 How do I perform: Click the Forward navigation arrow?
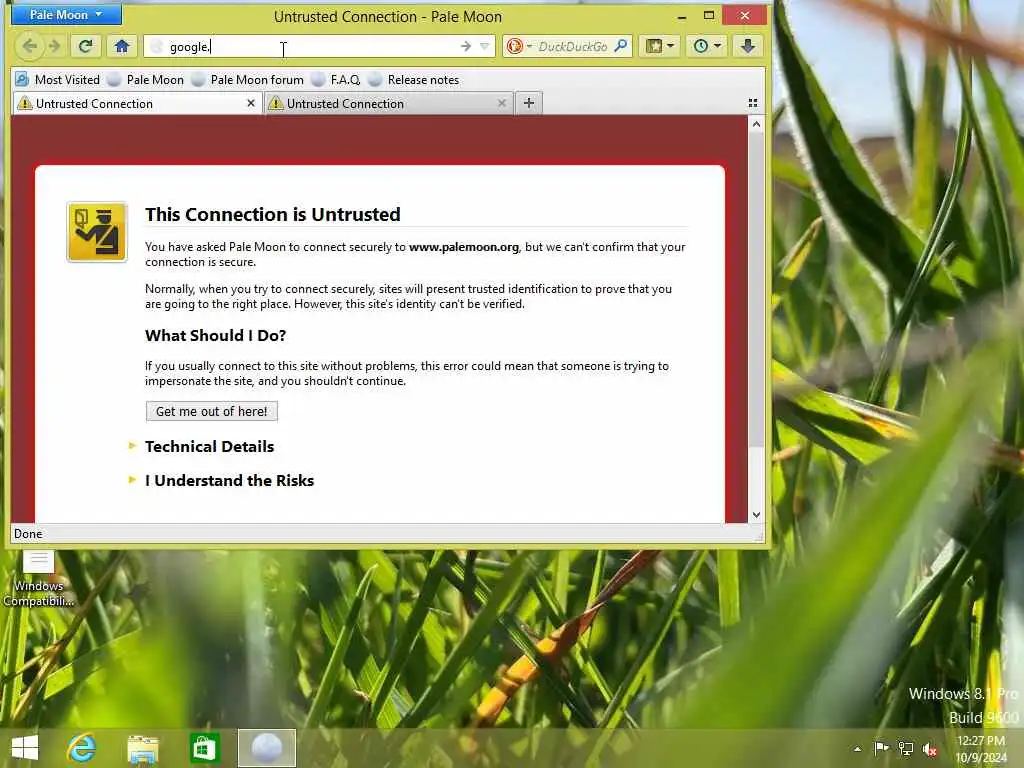55,46
